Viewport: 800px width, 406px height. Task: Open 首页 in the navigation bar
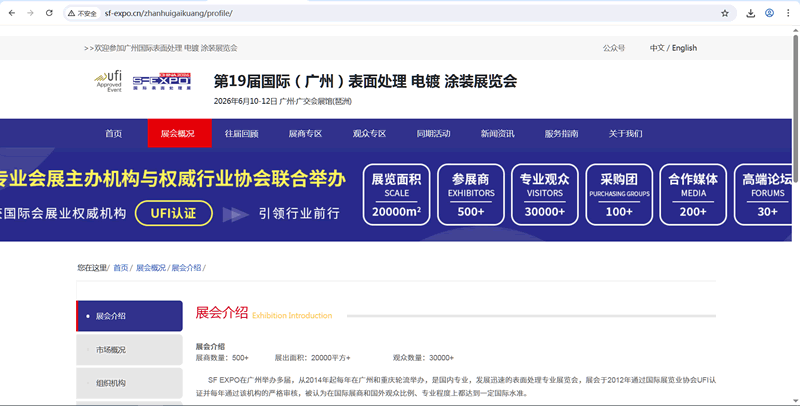(114, 134)
